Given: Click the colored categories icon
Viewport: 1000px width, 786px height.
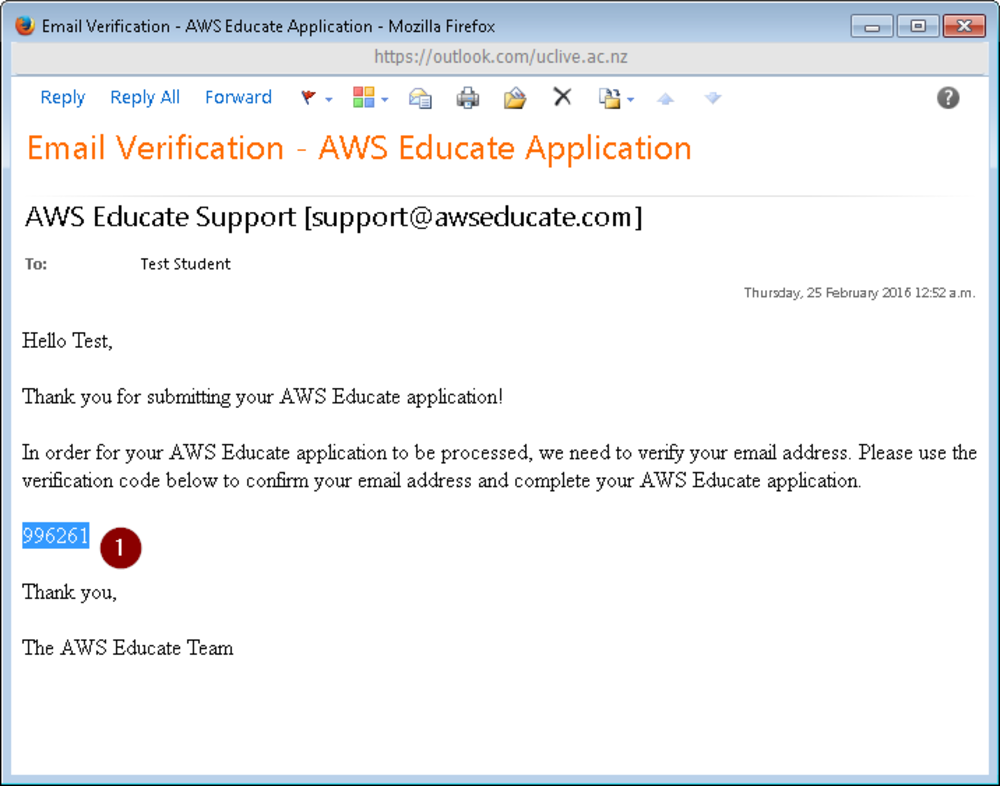Looking at the screenshot, I should click(364, 98).
